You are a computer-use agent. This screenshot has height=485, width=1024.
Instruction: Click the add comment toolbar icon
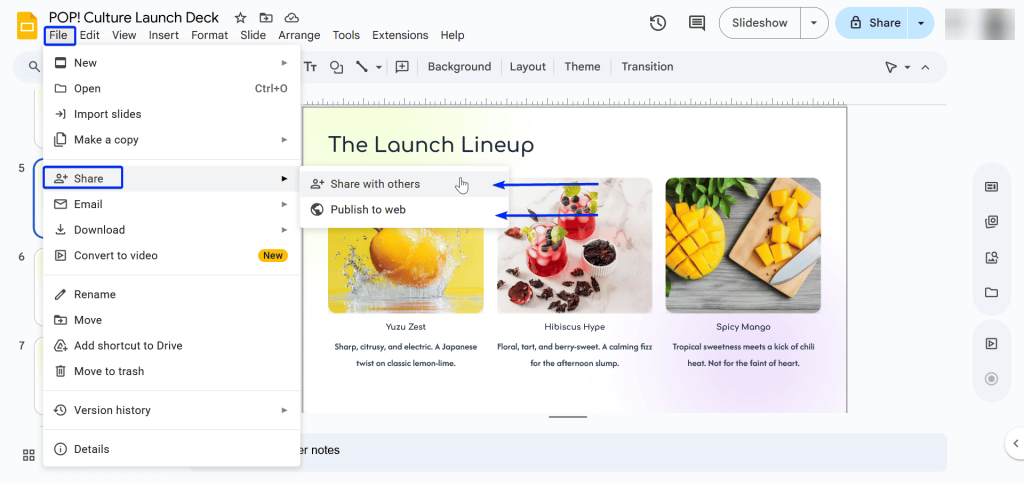click(x=402, y=67)
